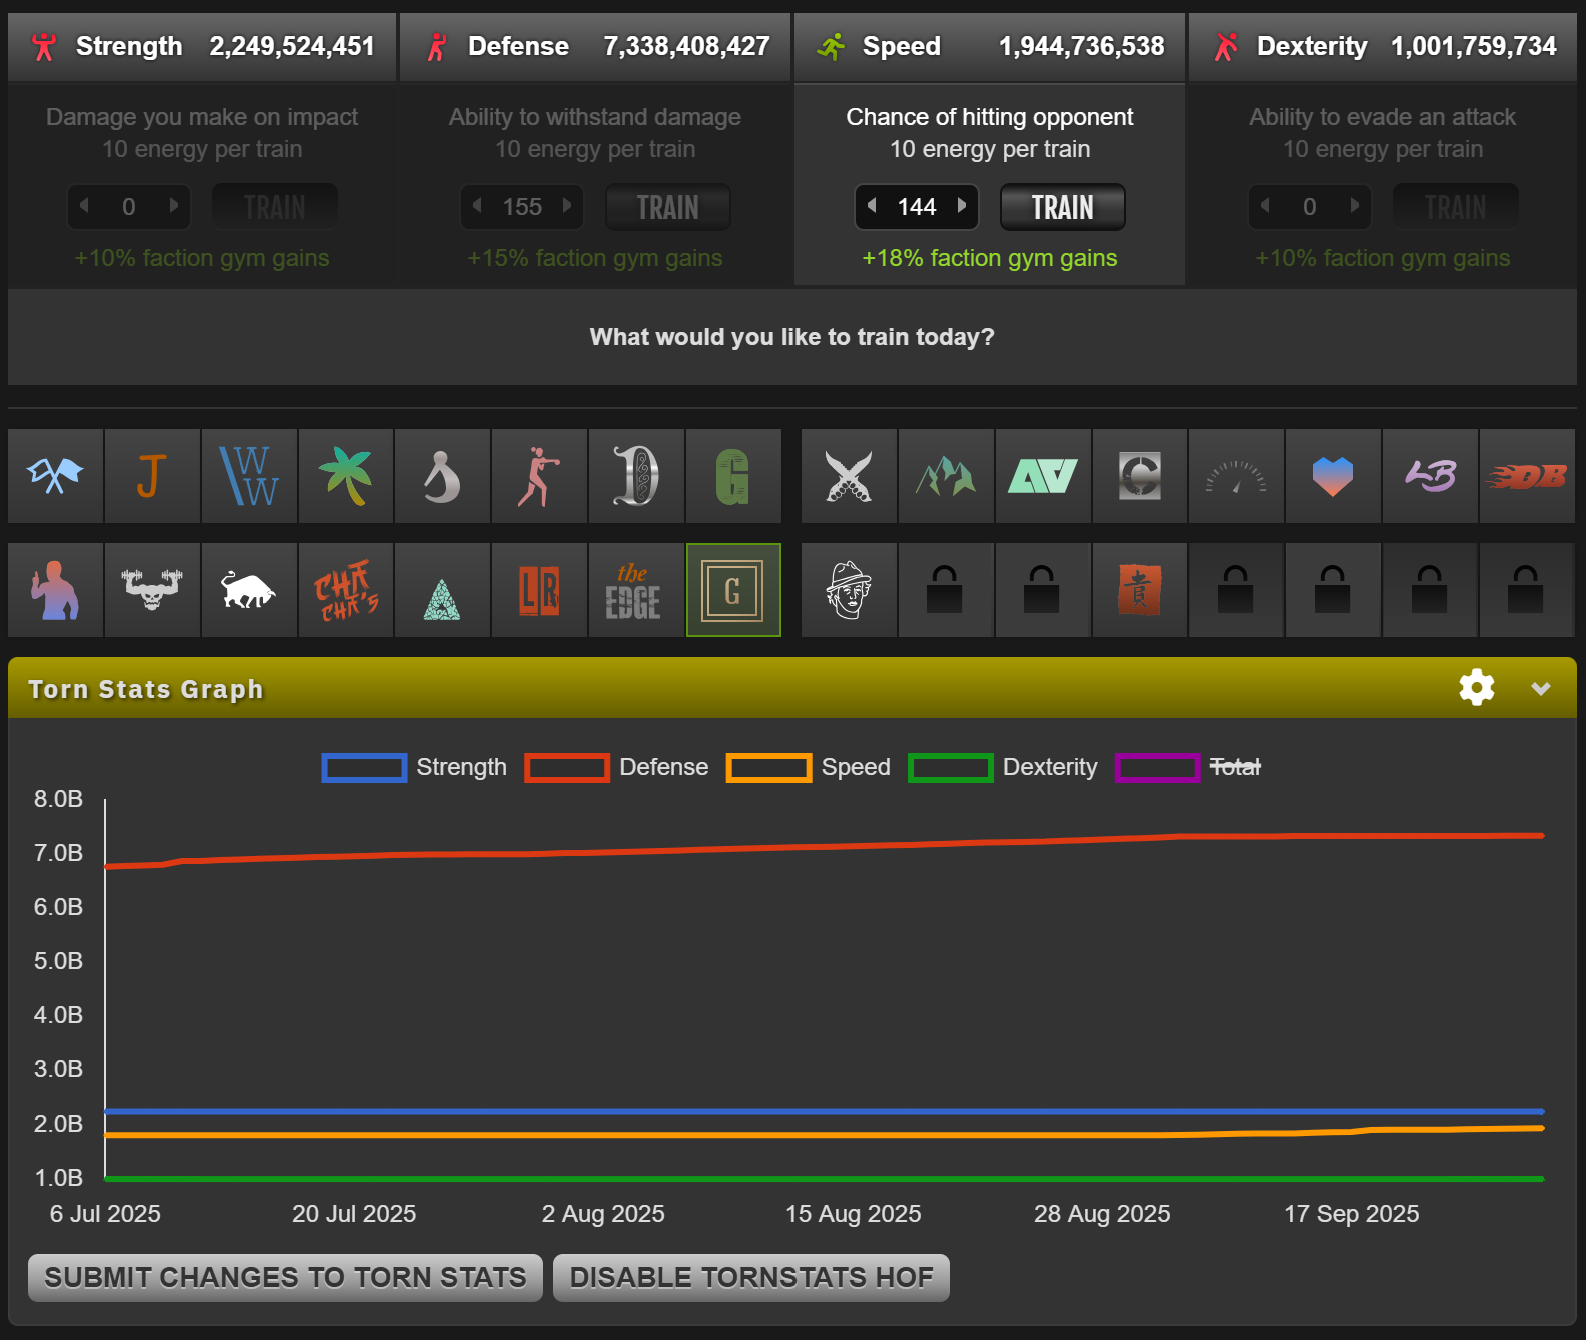Collapse the Torn Stats Graph panel
The height and width of the screenshot is (1340, 1586).
1540,688
